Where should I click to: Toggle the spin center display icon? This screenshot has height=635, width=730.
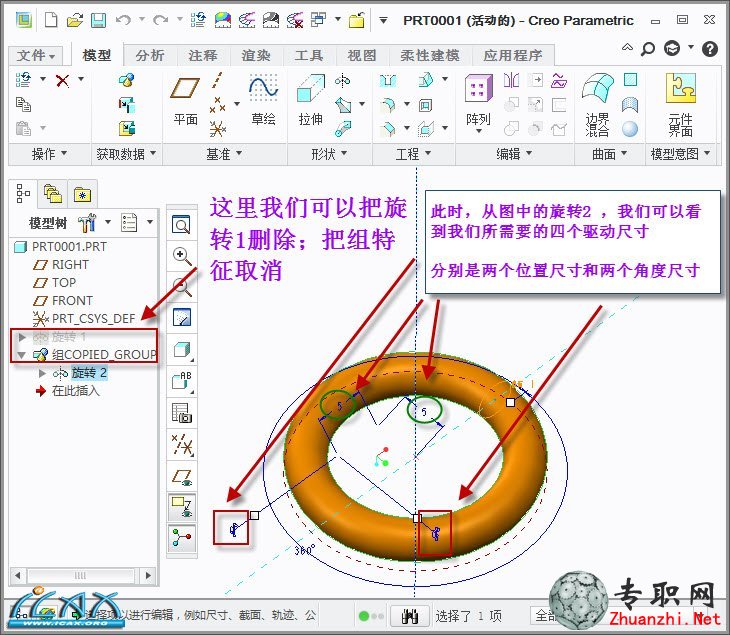(x=182, y=538)
